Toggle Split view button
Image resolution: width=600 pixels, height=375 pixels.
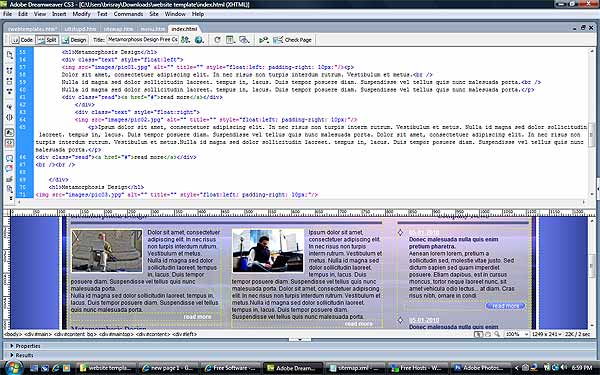[47, 40]
